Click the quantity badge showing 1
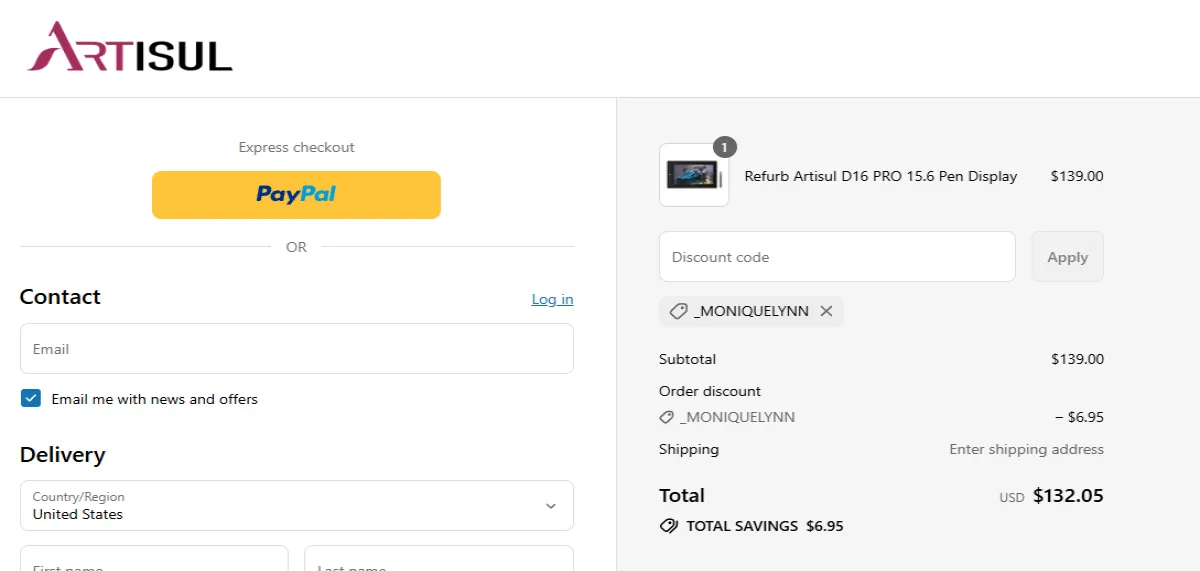Screen dimensions: 1200x571 click(x=725, y=147)
